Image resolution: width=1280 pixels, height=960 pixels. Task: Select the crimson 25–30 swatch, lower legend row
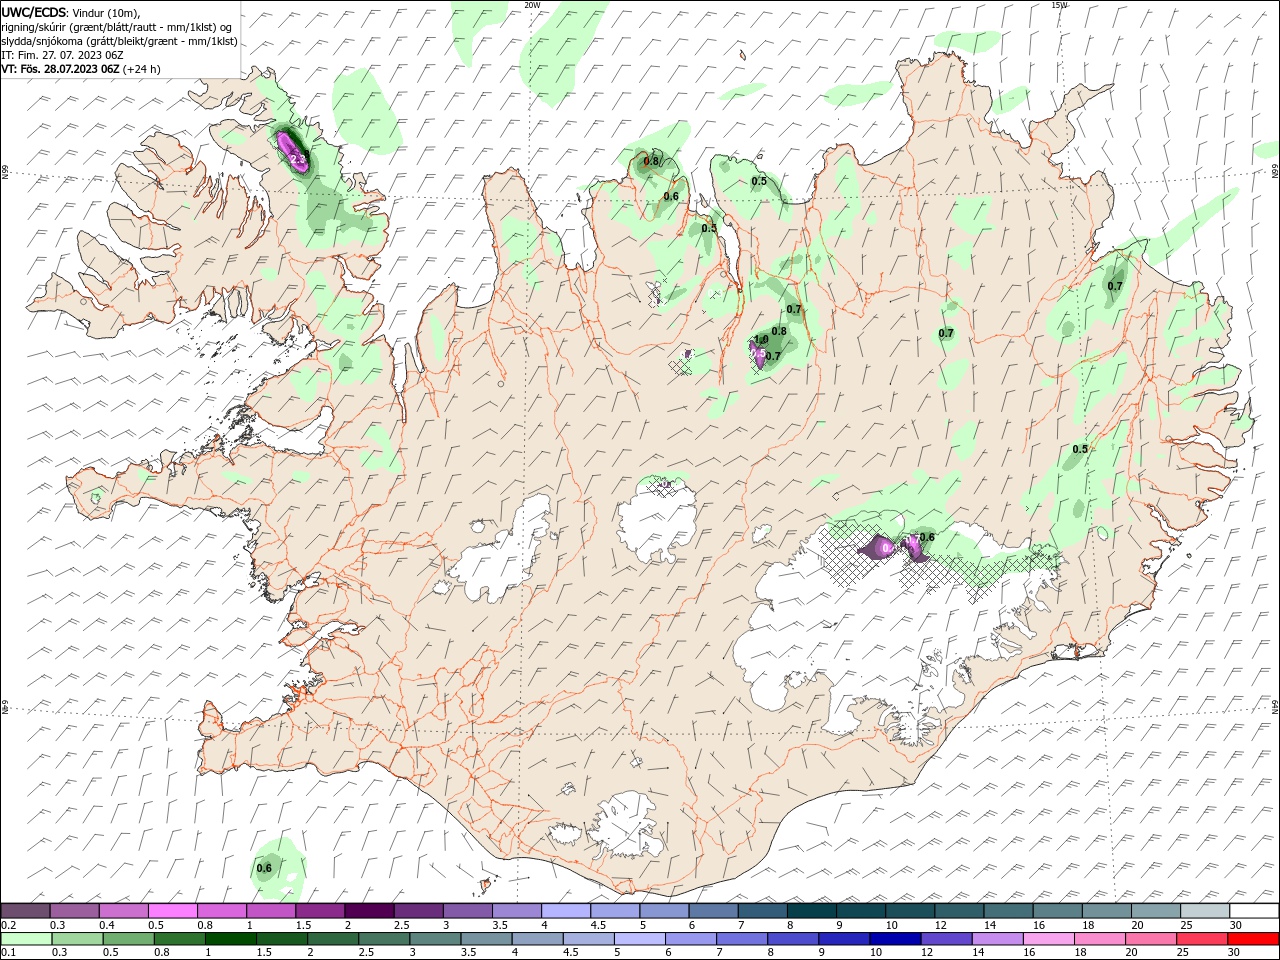[x=1201, y=939]
